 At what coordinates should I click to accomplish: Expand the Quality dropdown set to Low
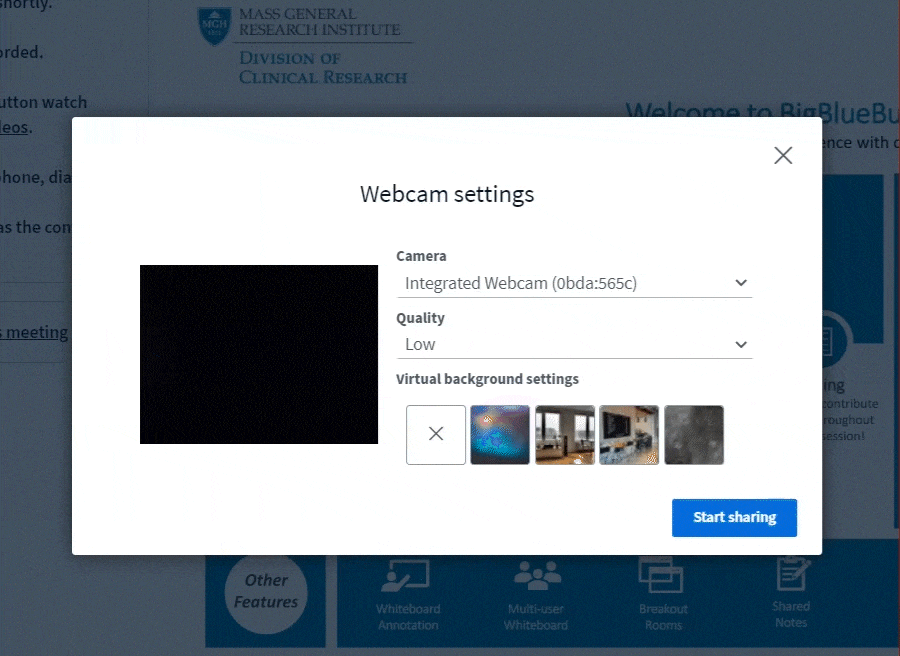coord(573,344)
